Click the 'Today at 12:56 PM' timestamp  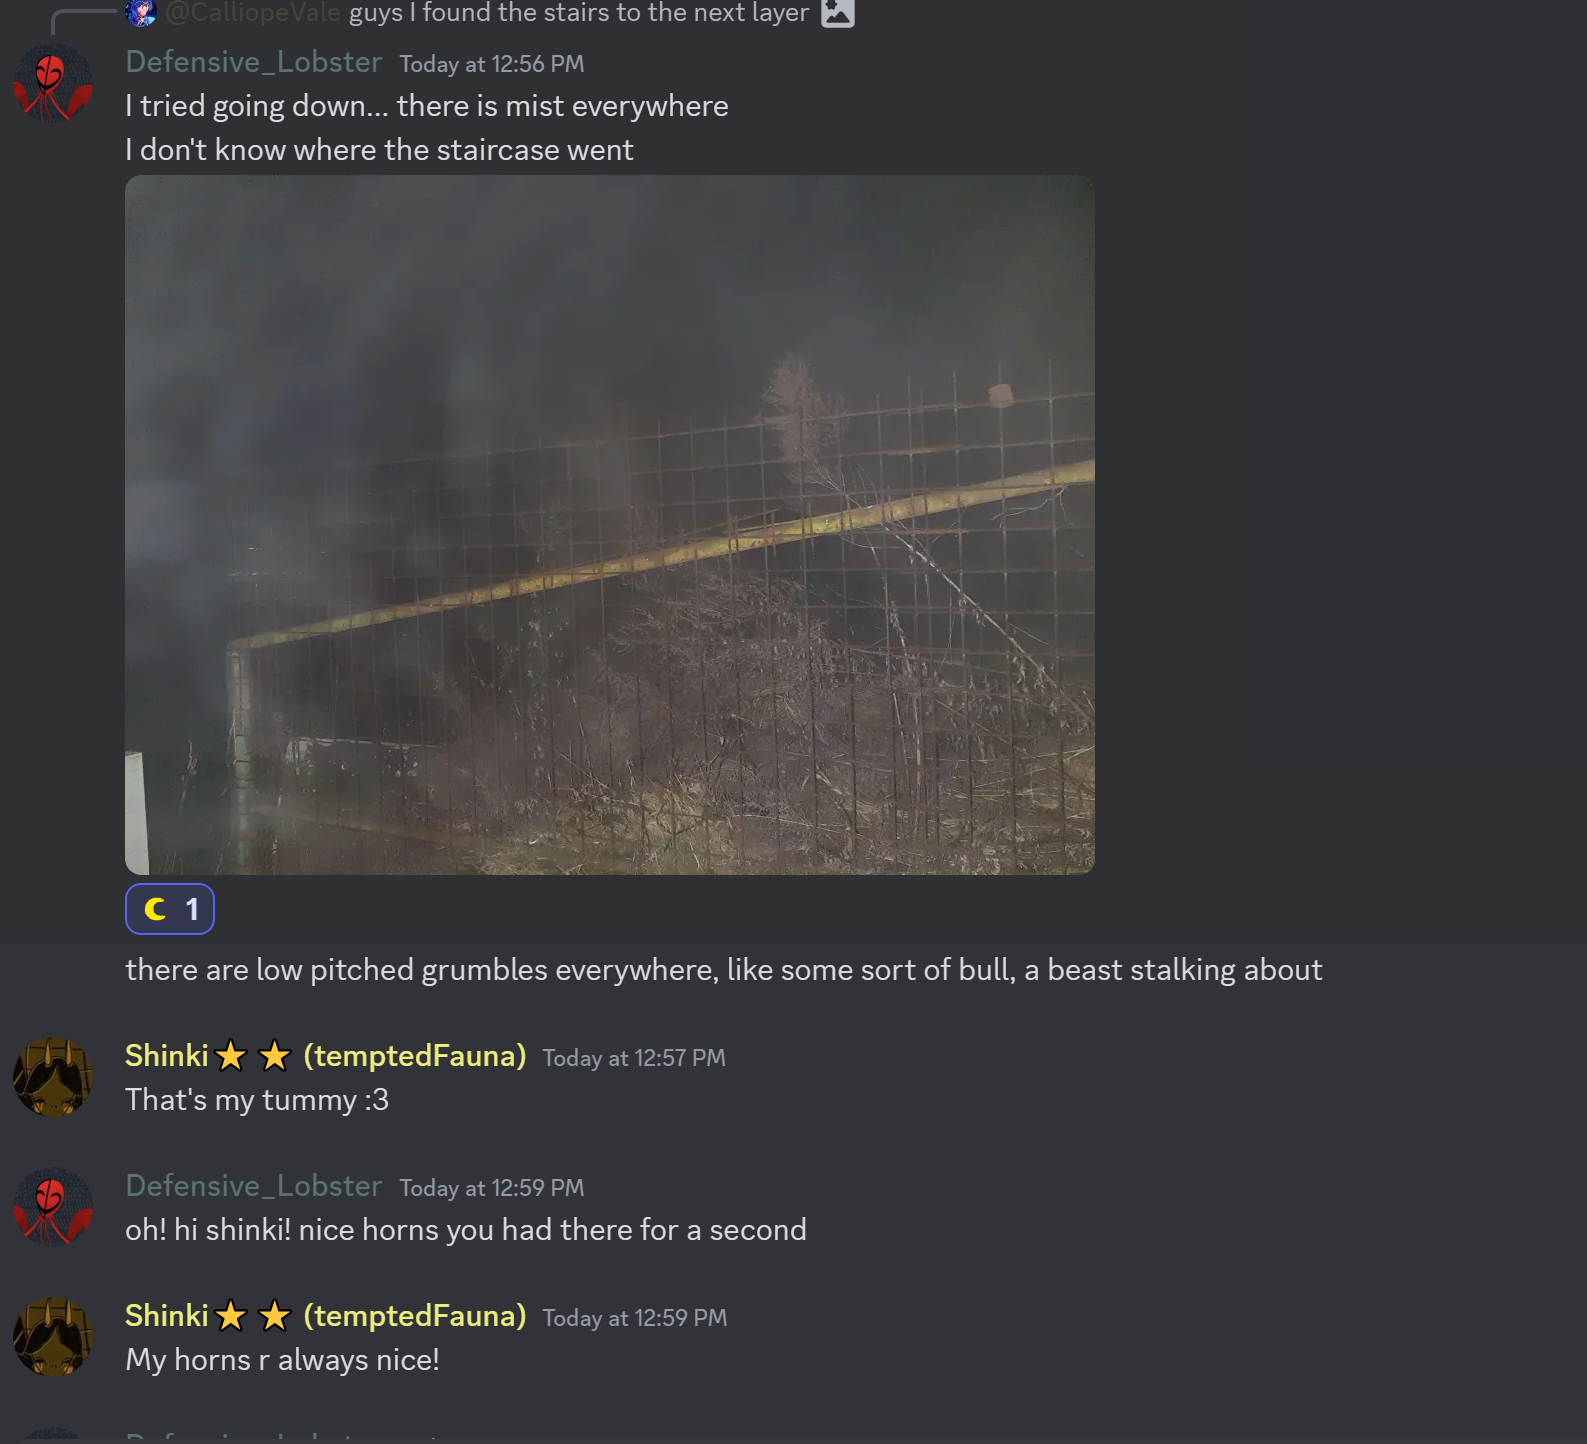coord(492,64)
